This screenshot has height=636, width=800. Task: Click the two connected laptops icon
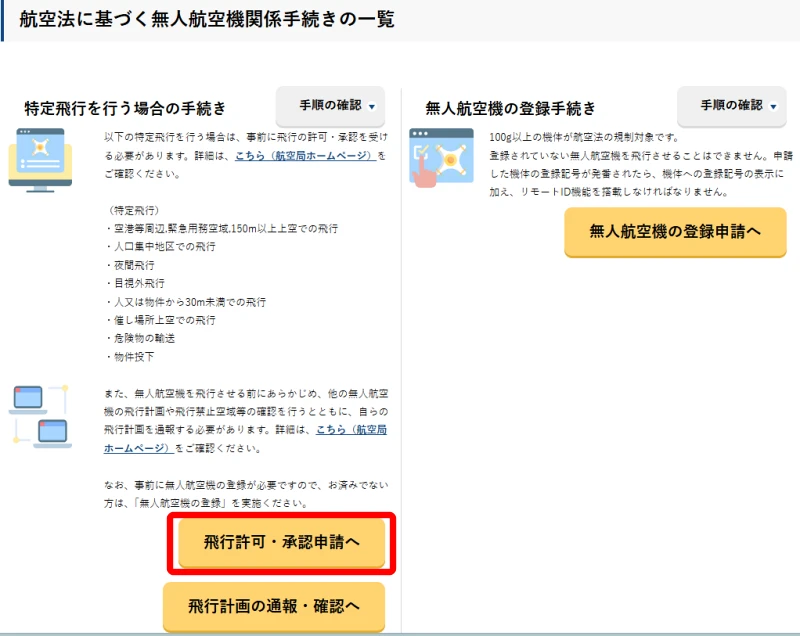point(40,417)
